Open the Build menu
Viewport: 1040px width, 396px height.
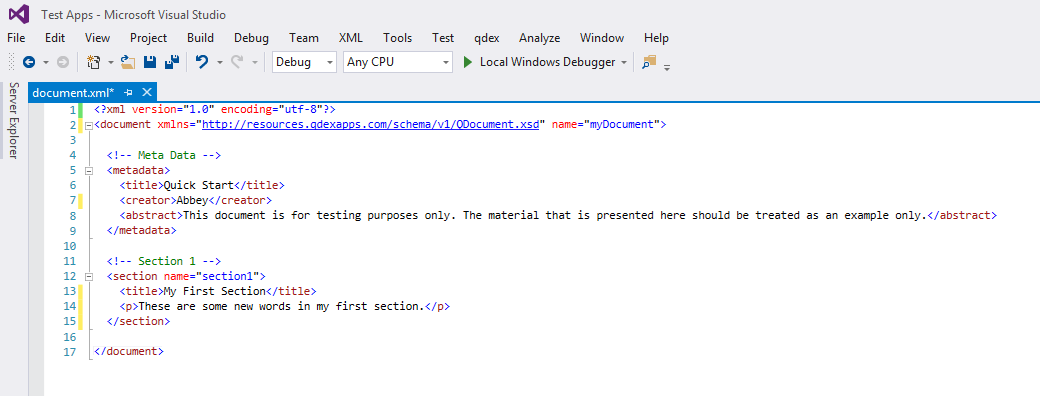[200, 38]
